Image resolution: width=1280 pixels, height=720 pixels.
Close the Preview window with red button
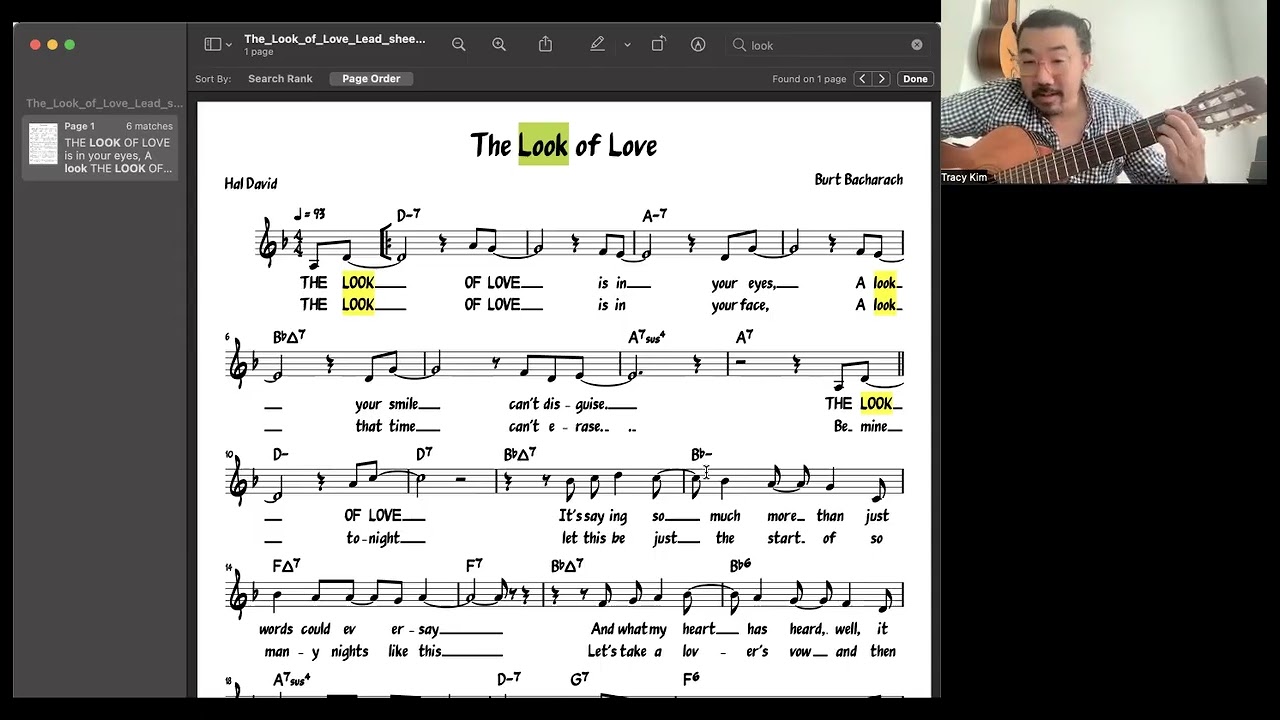[x=35, y=44]
